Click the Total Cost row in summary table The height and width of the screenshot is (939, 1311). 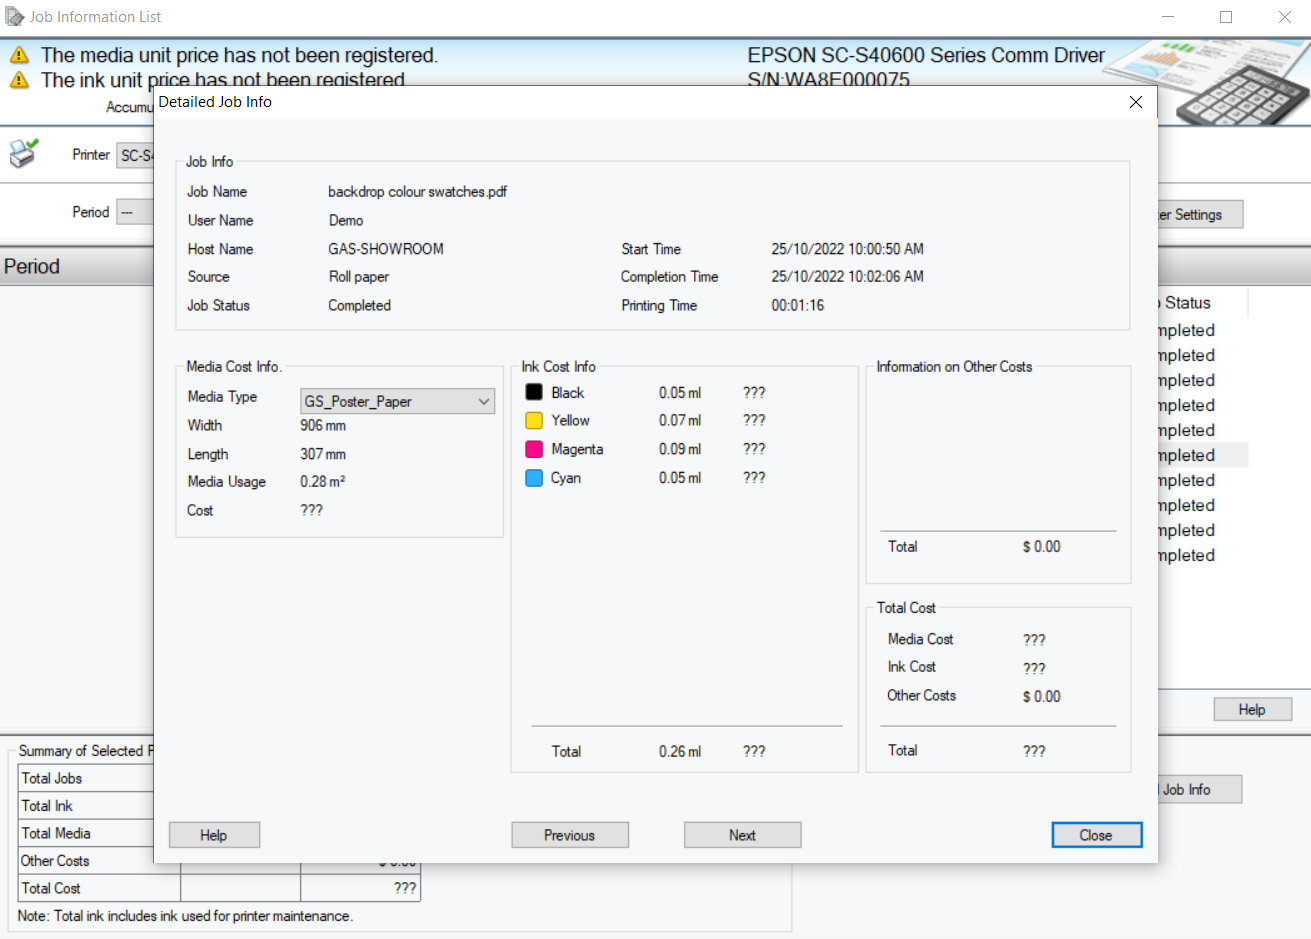[220, 888]
